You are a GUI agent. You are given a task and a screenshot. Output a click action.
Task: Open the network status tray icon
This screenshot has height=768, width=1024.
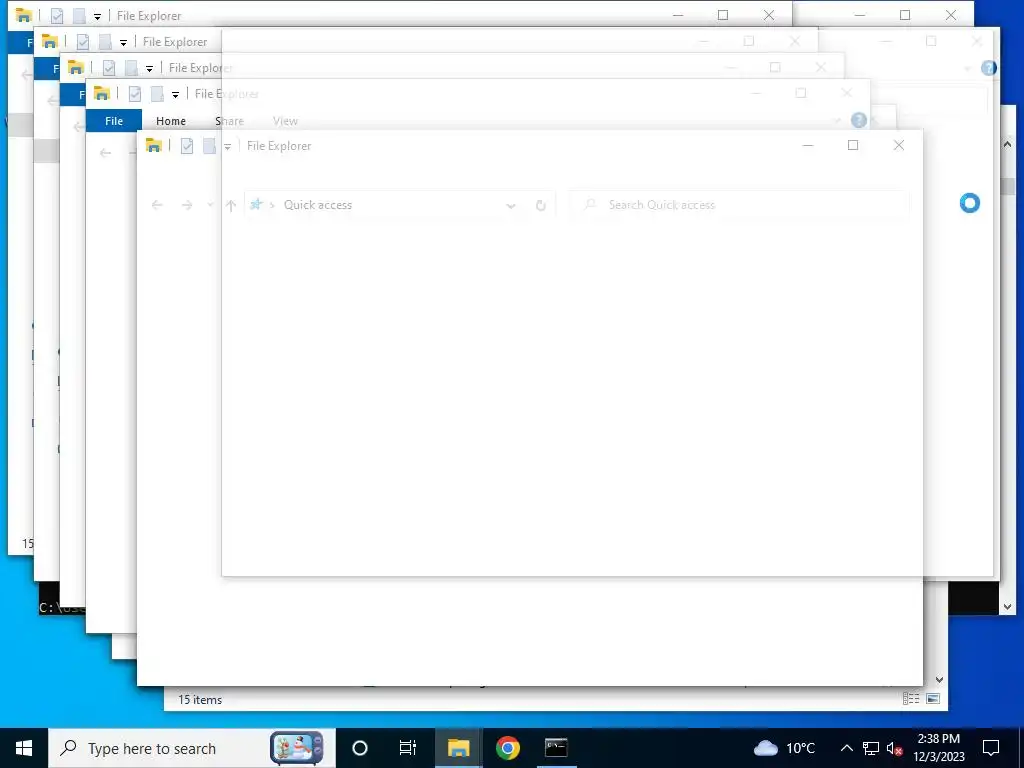871,748
